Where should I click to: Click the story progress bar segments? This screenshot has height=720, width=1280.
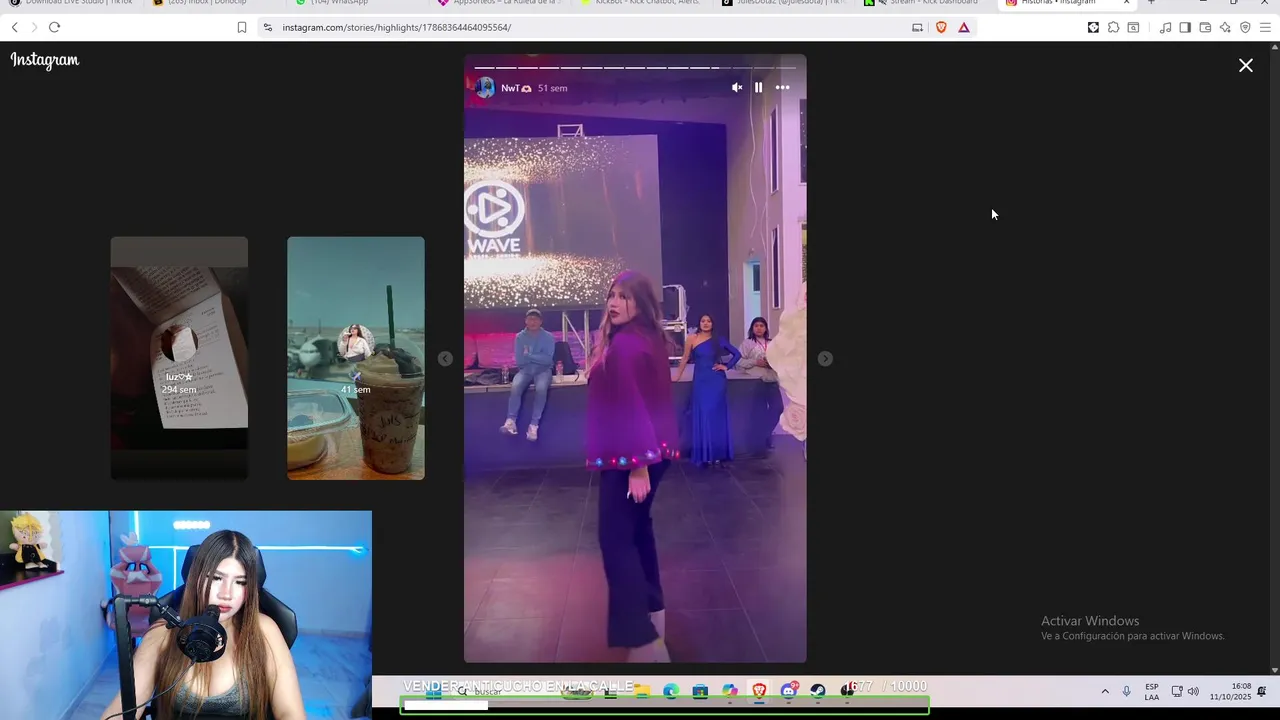tap(635, 68)
